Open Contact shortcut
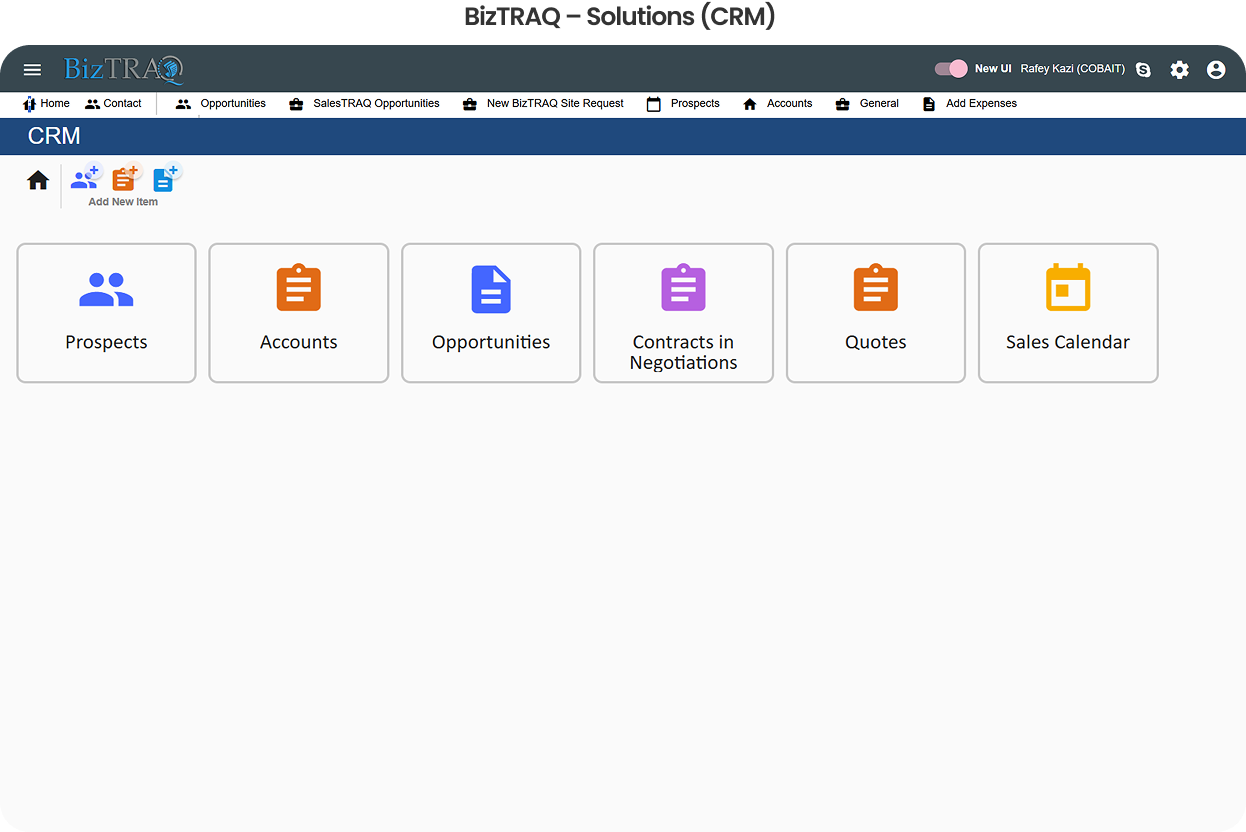Image resolution: width=1246 pixels, height=832 pixels. 113,103
